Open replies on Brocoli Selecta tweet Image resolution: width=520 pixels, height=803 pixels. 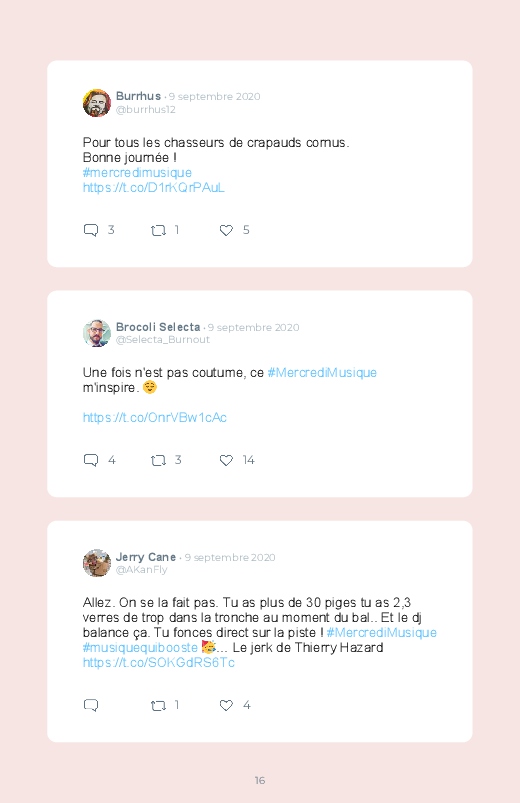91,460
